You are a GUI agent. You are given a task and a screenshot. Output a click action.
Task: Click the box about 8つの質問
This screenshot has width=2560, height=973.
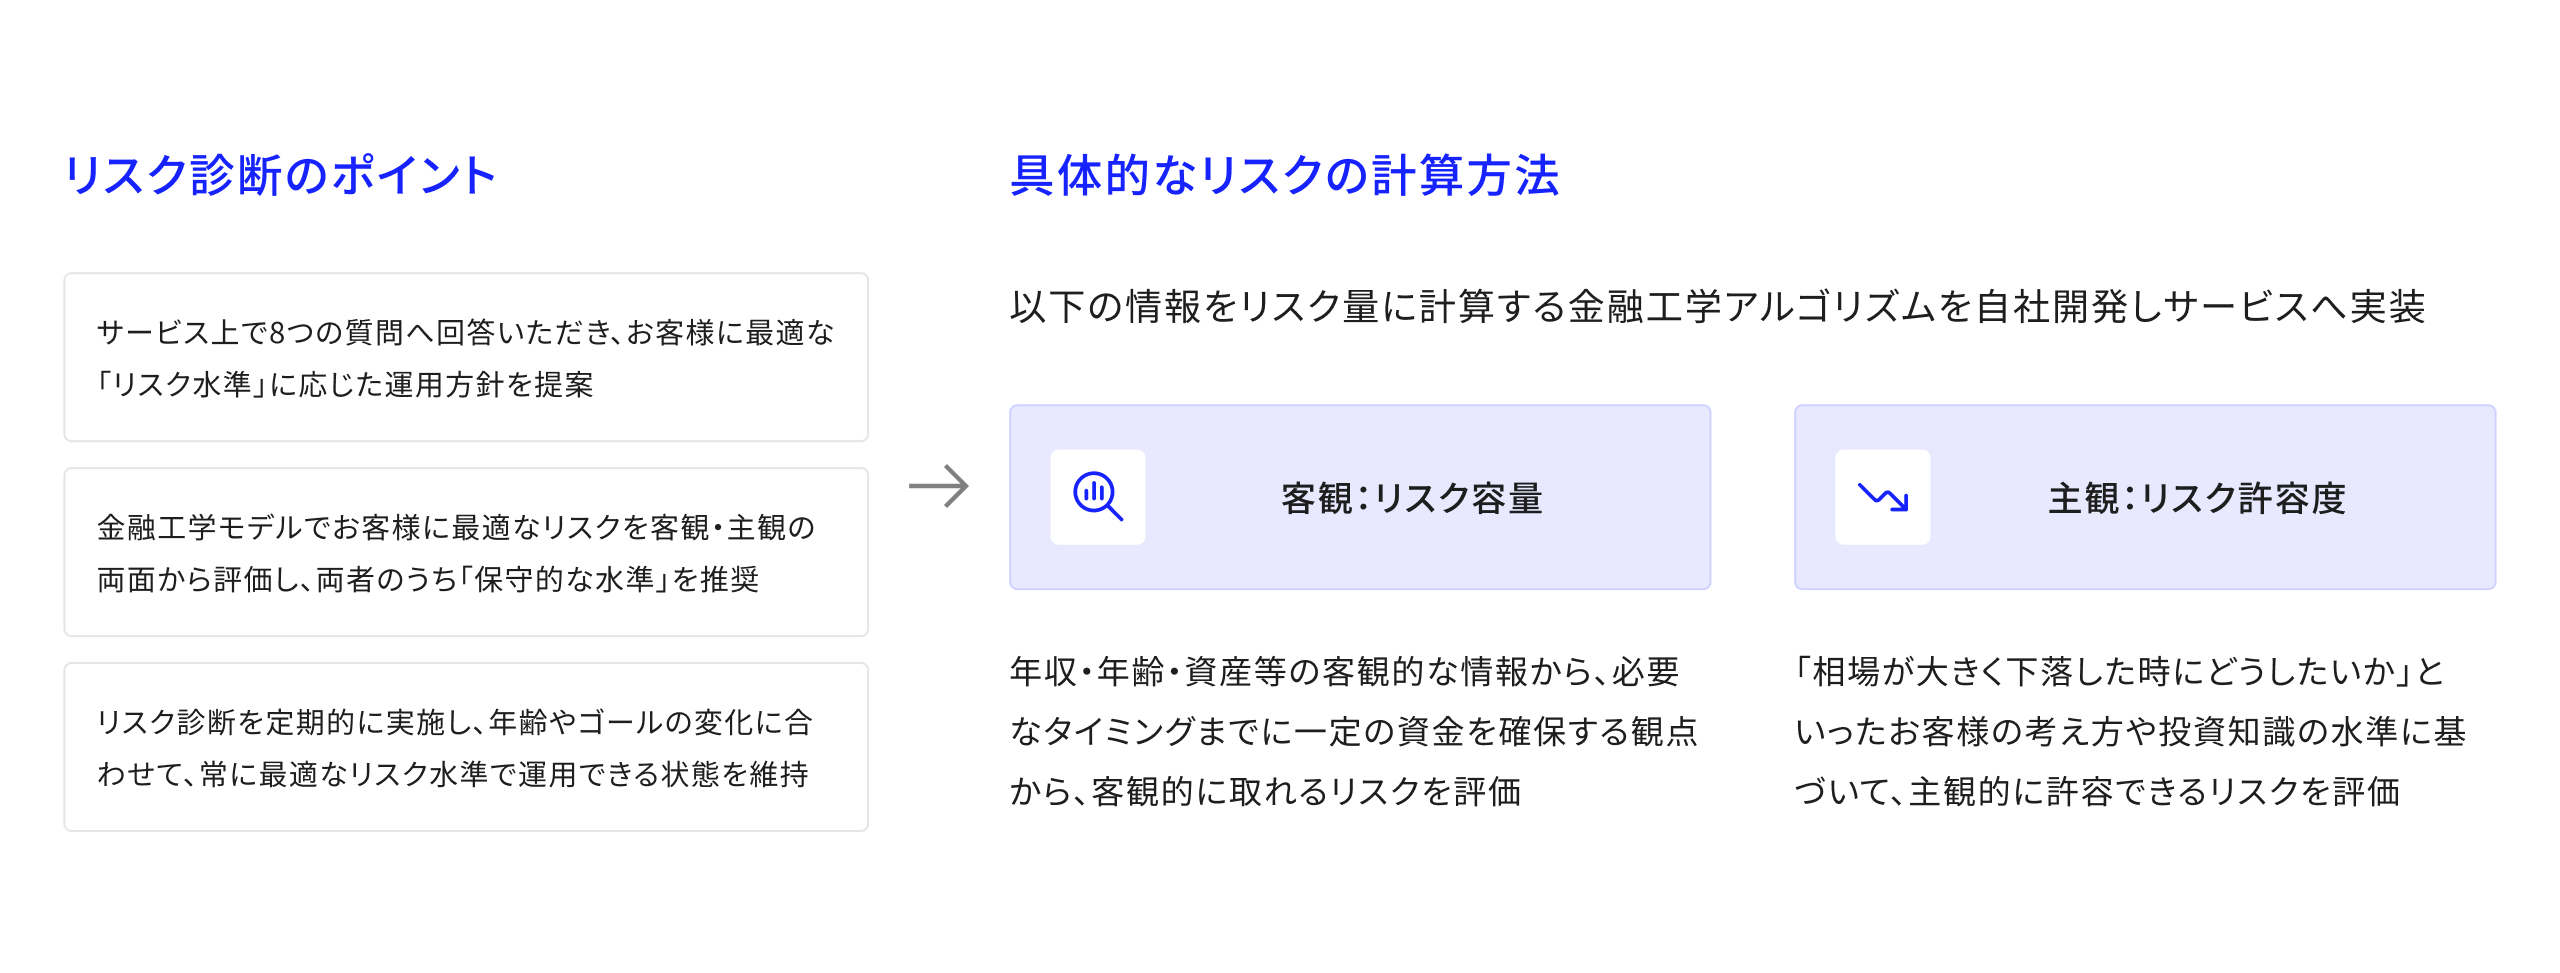click(x=466, y=357)
